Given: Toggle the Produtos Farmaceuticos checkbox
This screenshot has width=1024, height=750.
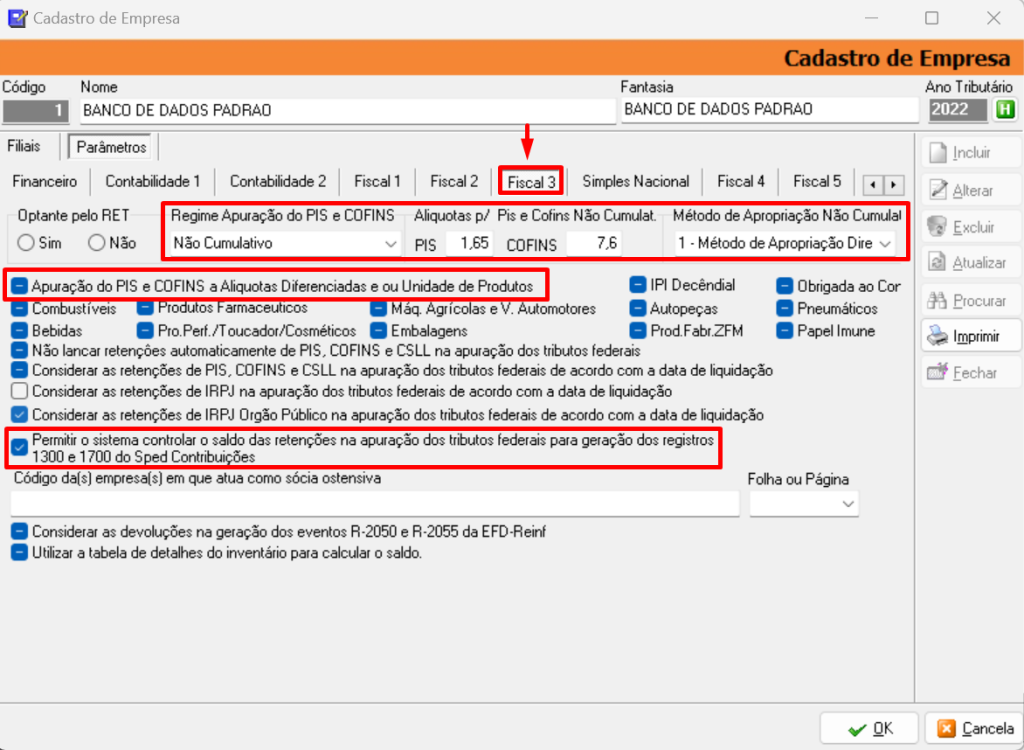Looking at the screenshot, I should pos(146,307).
